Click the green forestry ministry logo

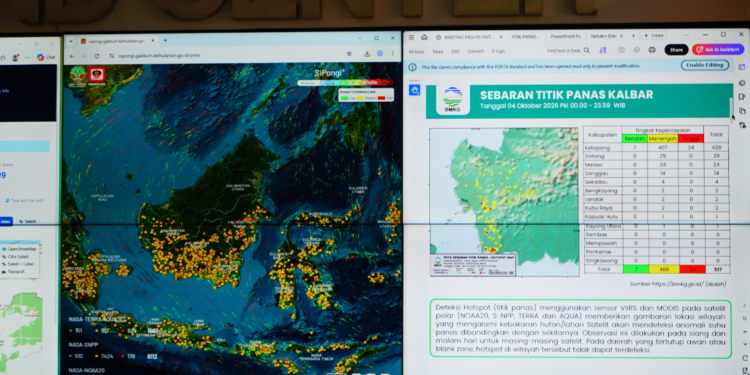pos(77,75)
